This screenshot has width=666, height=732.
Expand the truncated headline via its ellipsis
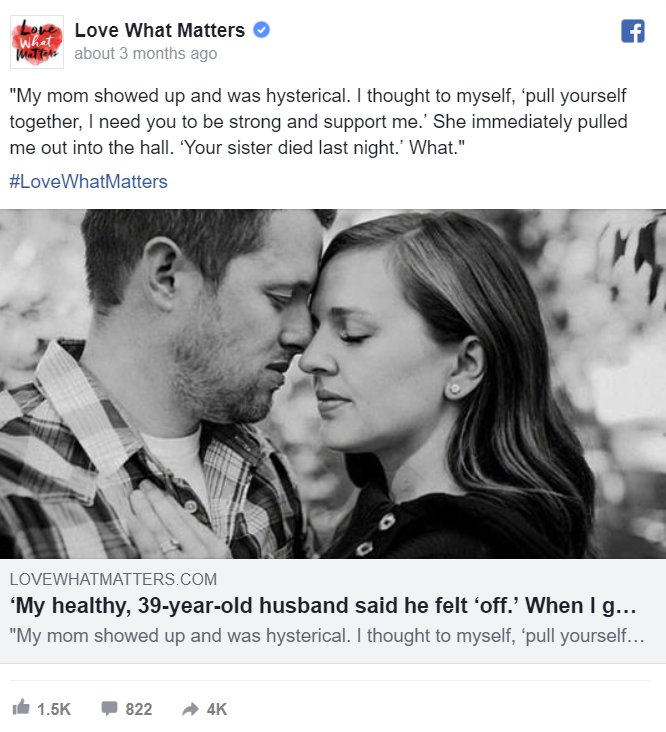[x=627, y=606]
